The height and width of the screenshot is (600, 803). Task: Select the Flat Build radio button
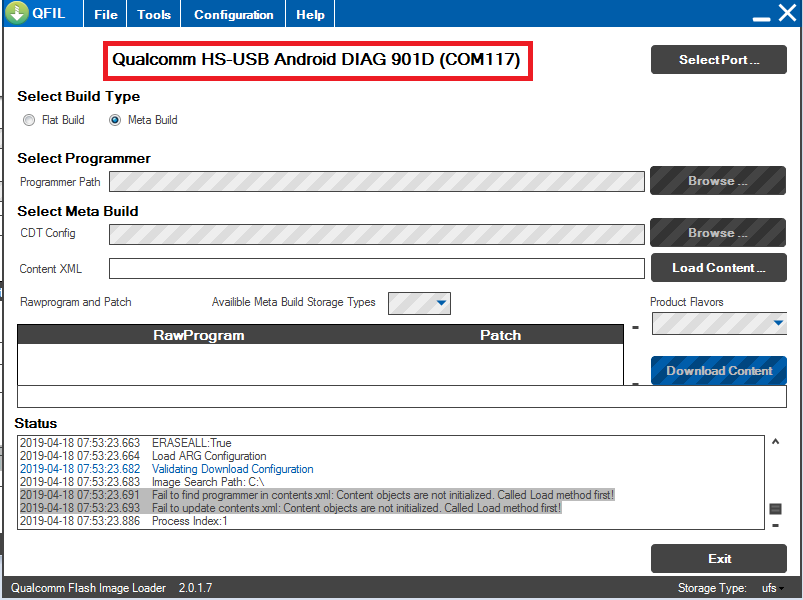(x=29, y=120)
